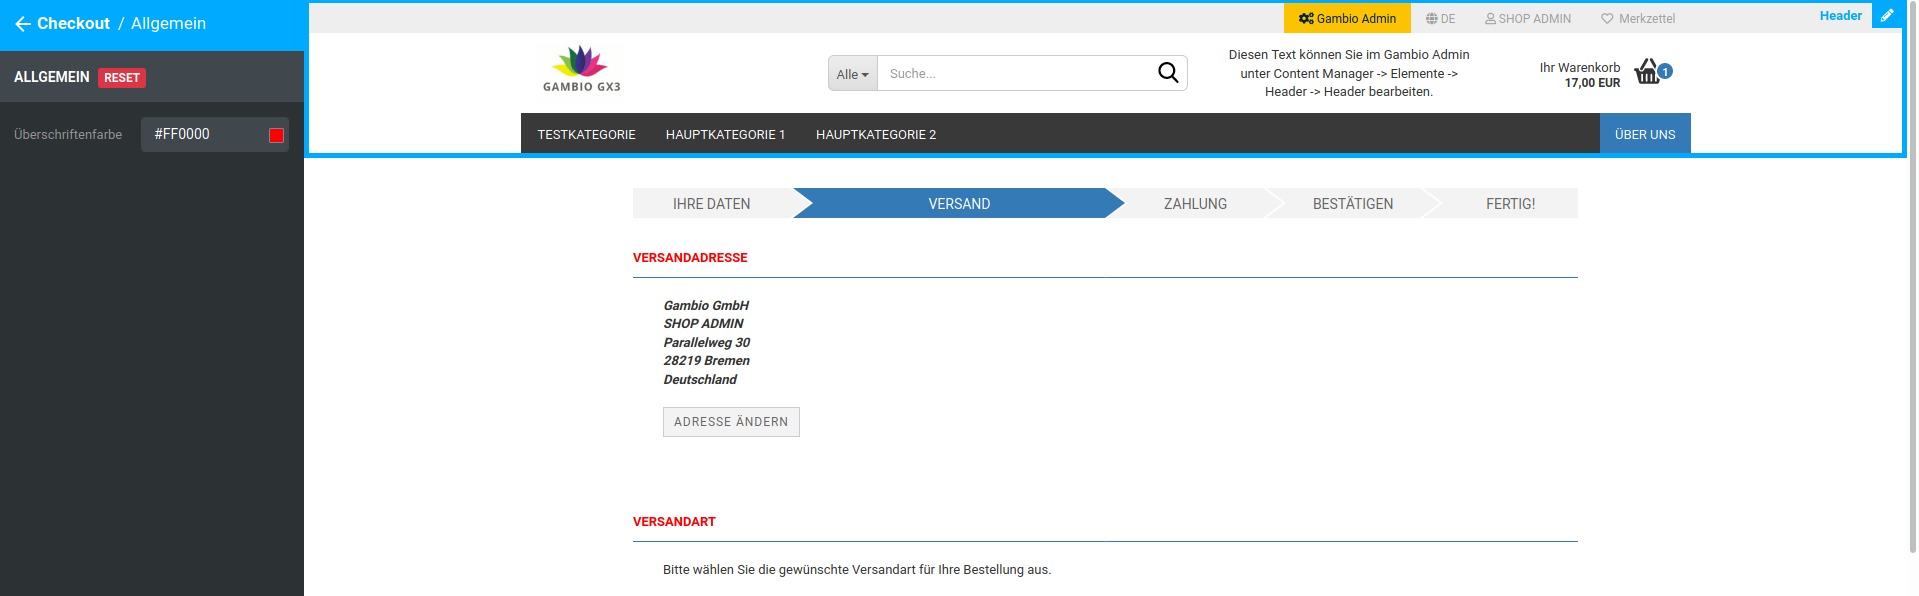Open the SHOP ADMIN user account link
Viewport: 1919px width, 596px height.
[x=1527, y=19]
